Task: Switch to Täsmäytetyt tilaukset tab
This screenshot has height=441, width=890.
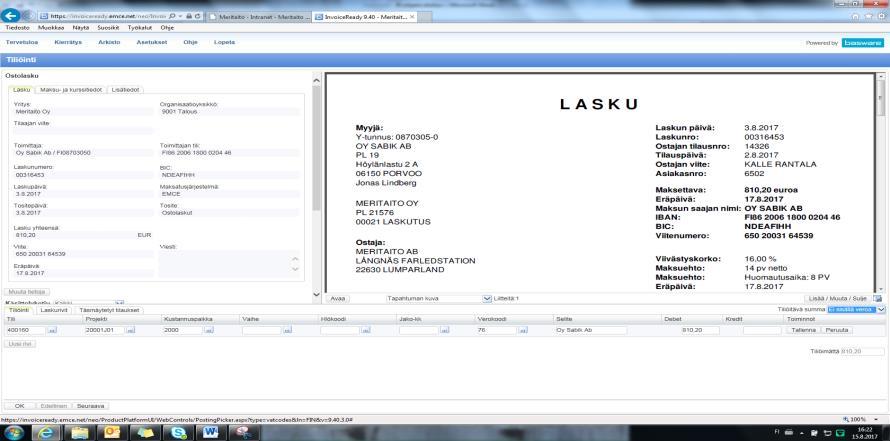Action: tap(109, 310)
